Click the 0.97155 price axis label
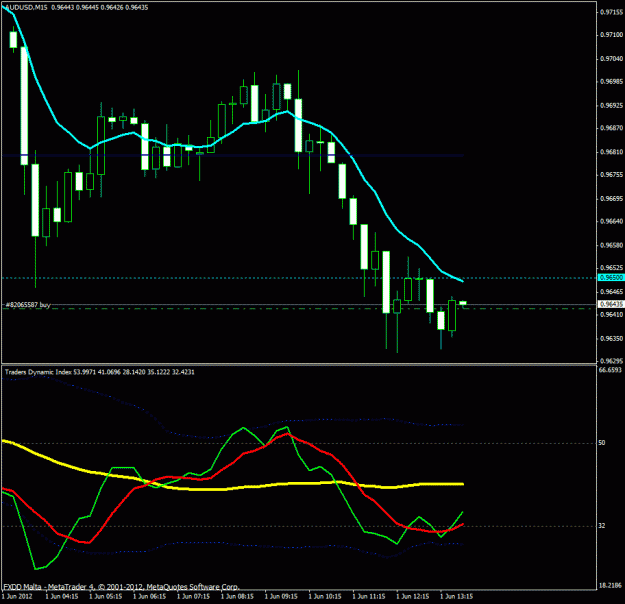Viewport: 625px width, 604px height. tap(611, 12)
